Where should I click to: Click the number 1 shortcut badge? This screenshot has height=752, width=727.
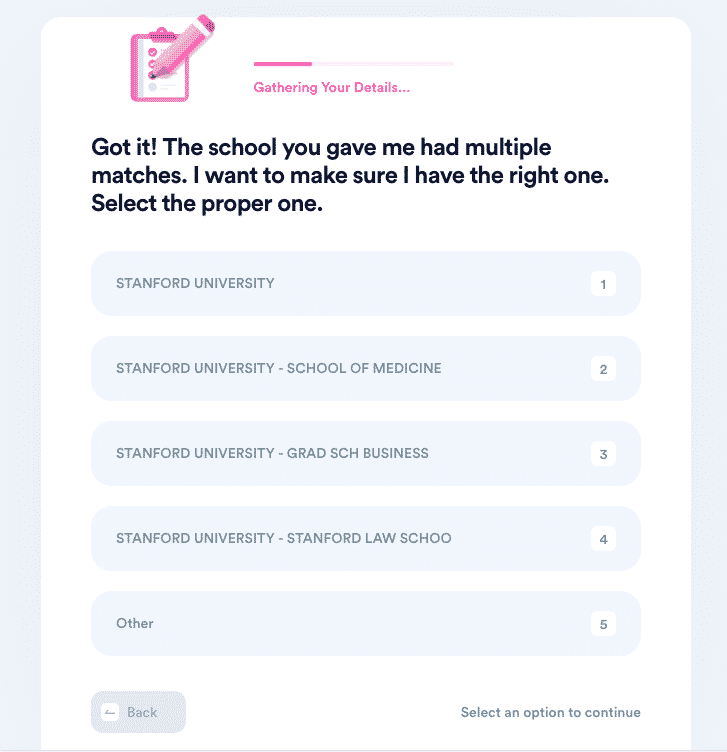[603, 284]
